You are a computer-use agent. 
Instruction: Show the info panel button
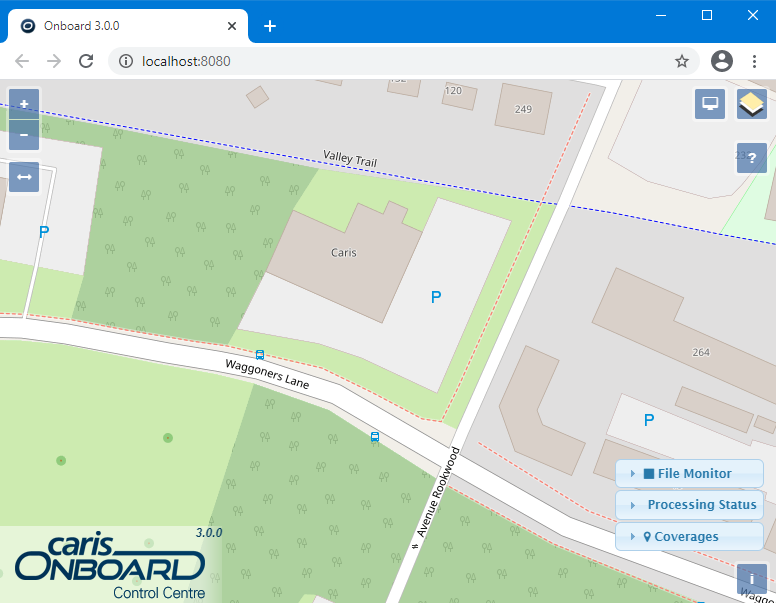tap(751, 579)
